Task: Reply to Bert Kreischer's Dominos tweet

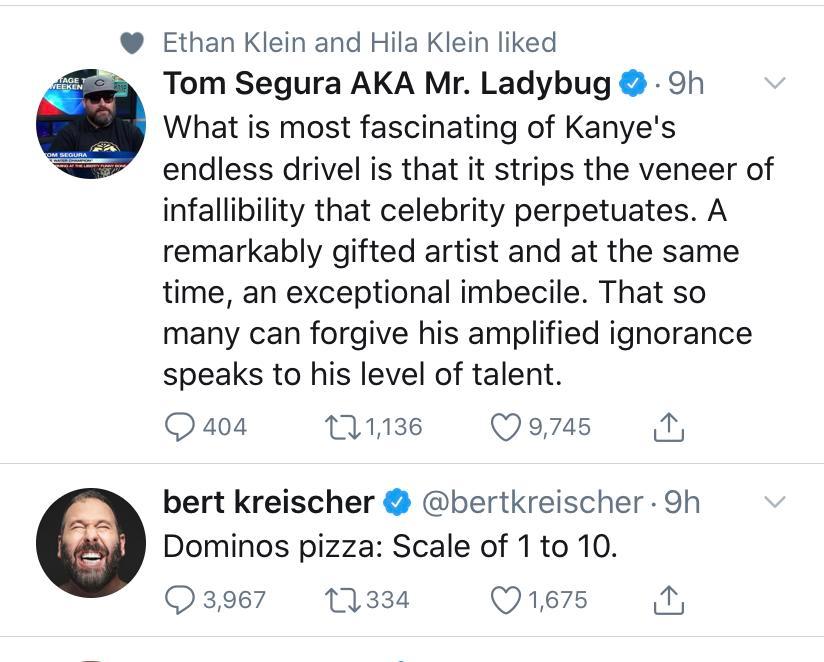Action: pos(179,600)
